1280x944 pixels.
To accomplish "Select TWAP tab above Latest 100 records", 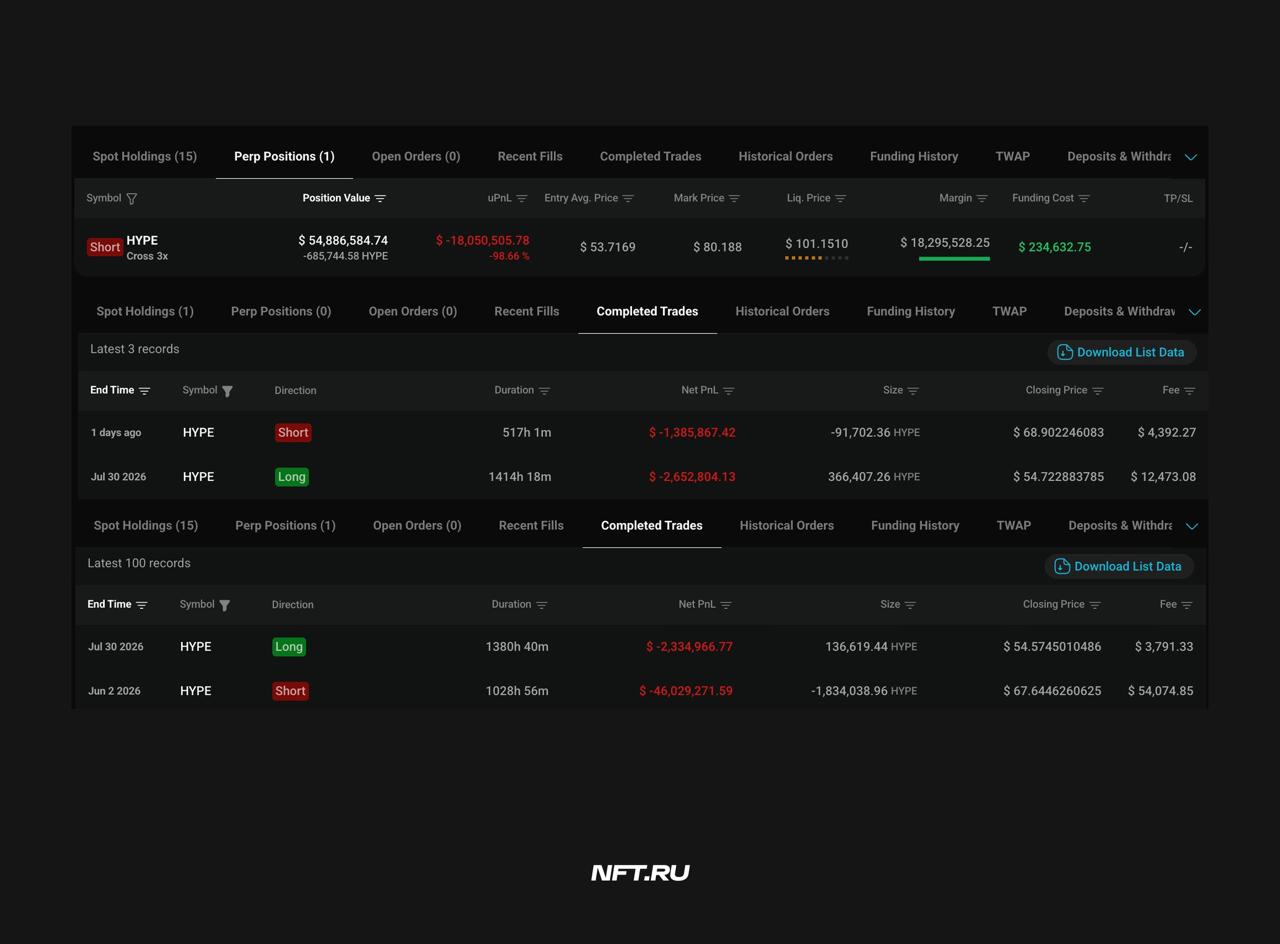I will pos(1014,525).
